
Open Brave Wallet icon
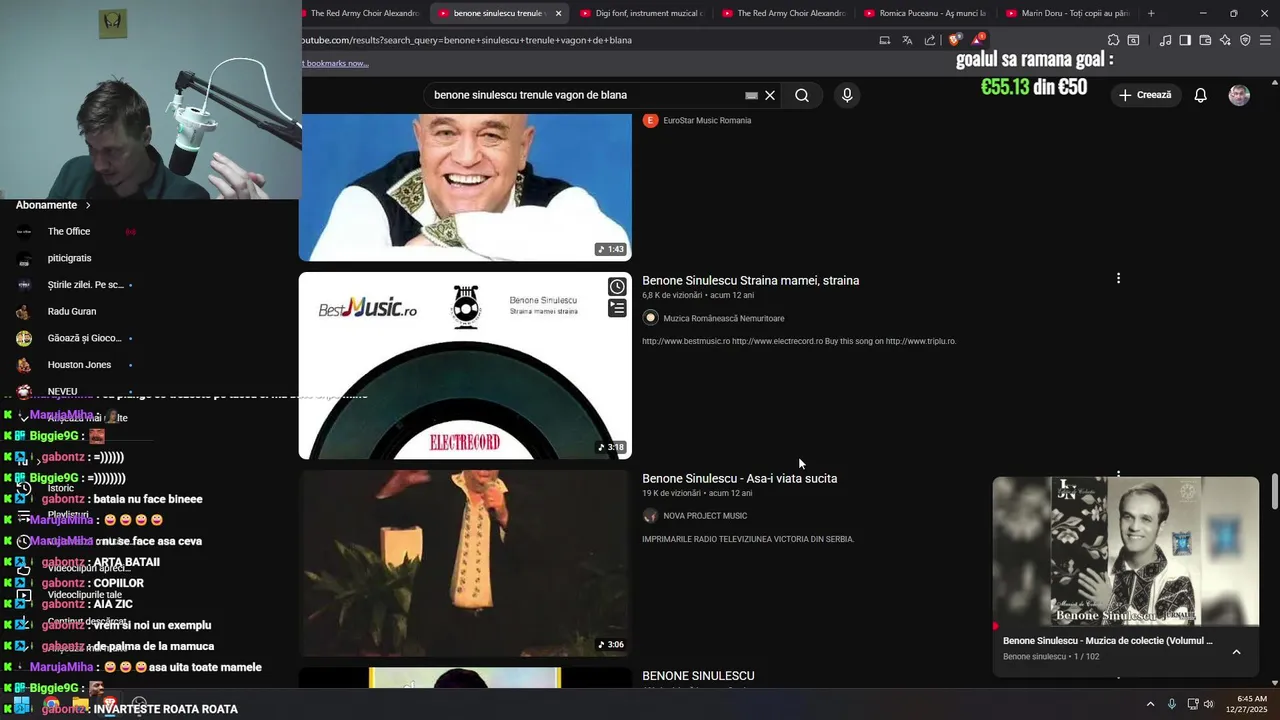click(1205, 40)
